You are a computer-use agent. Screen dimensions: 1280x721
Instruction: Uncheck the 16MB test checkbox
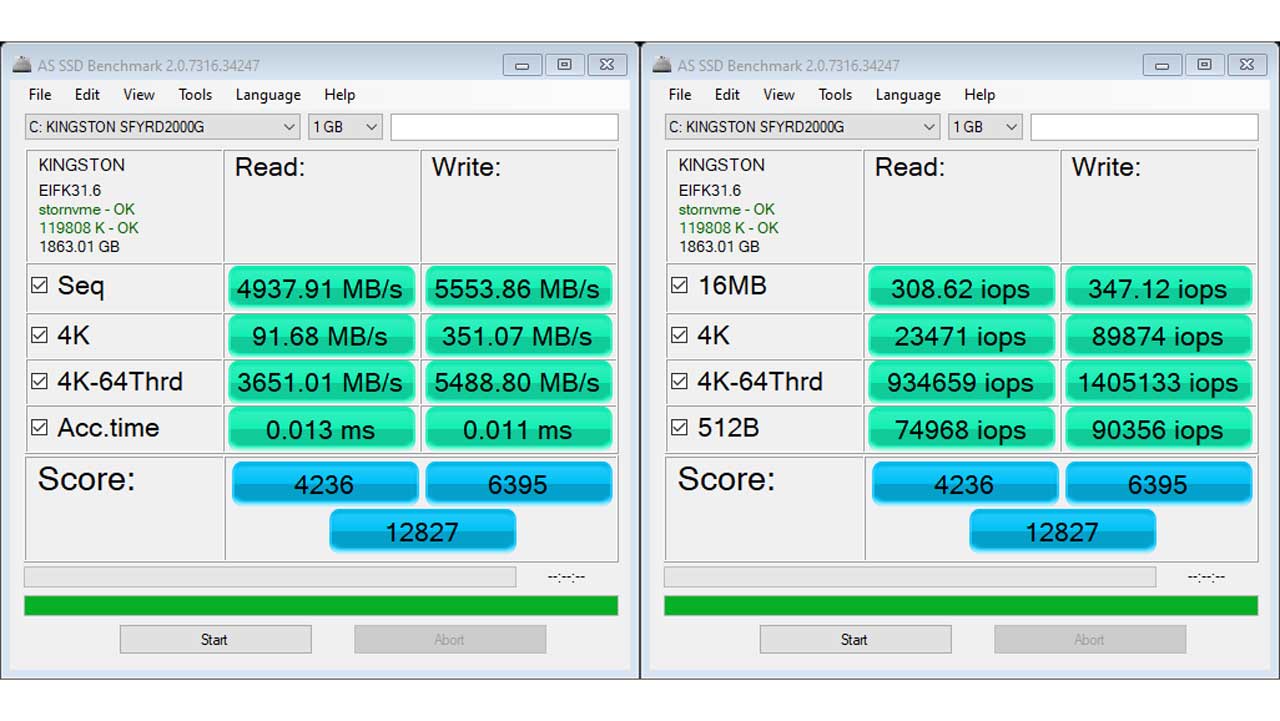pos(679,285)
